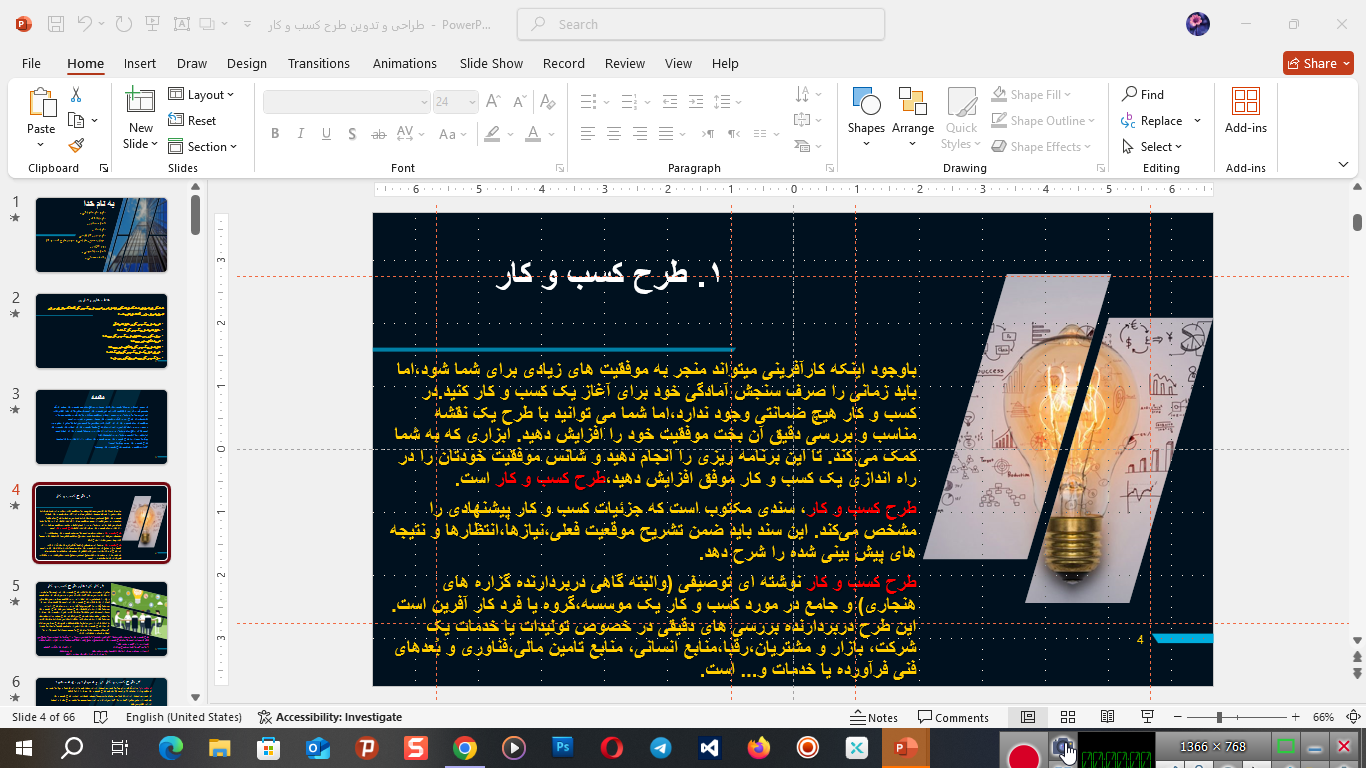Image resolution: width=1366 pixels, height=768 pixels.
Task: Toggle text Shadow
Action: tap(352, 133)
